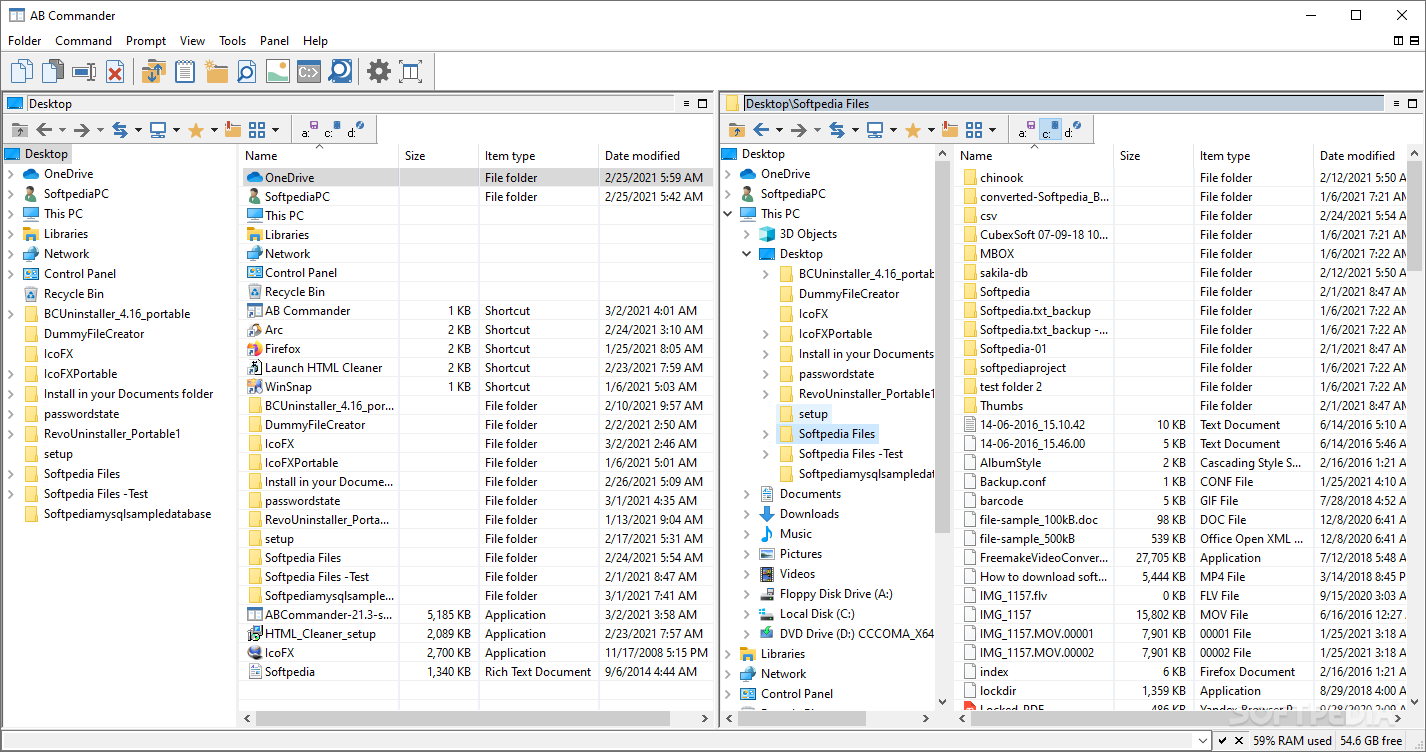Screen dimensions: 1426x752
Task: Open the command prompt toolbar icon
Action: 308,71
